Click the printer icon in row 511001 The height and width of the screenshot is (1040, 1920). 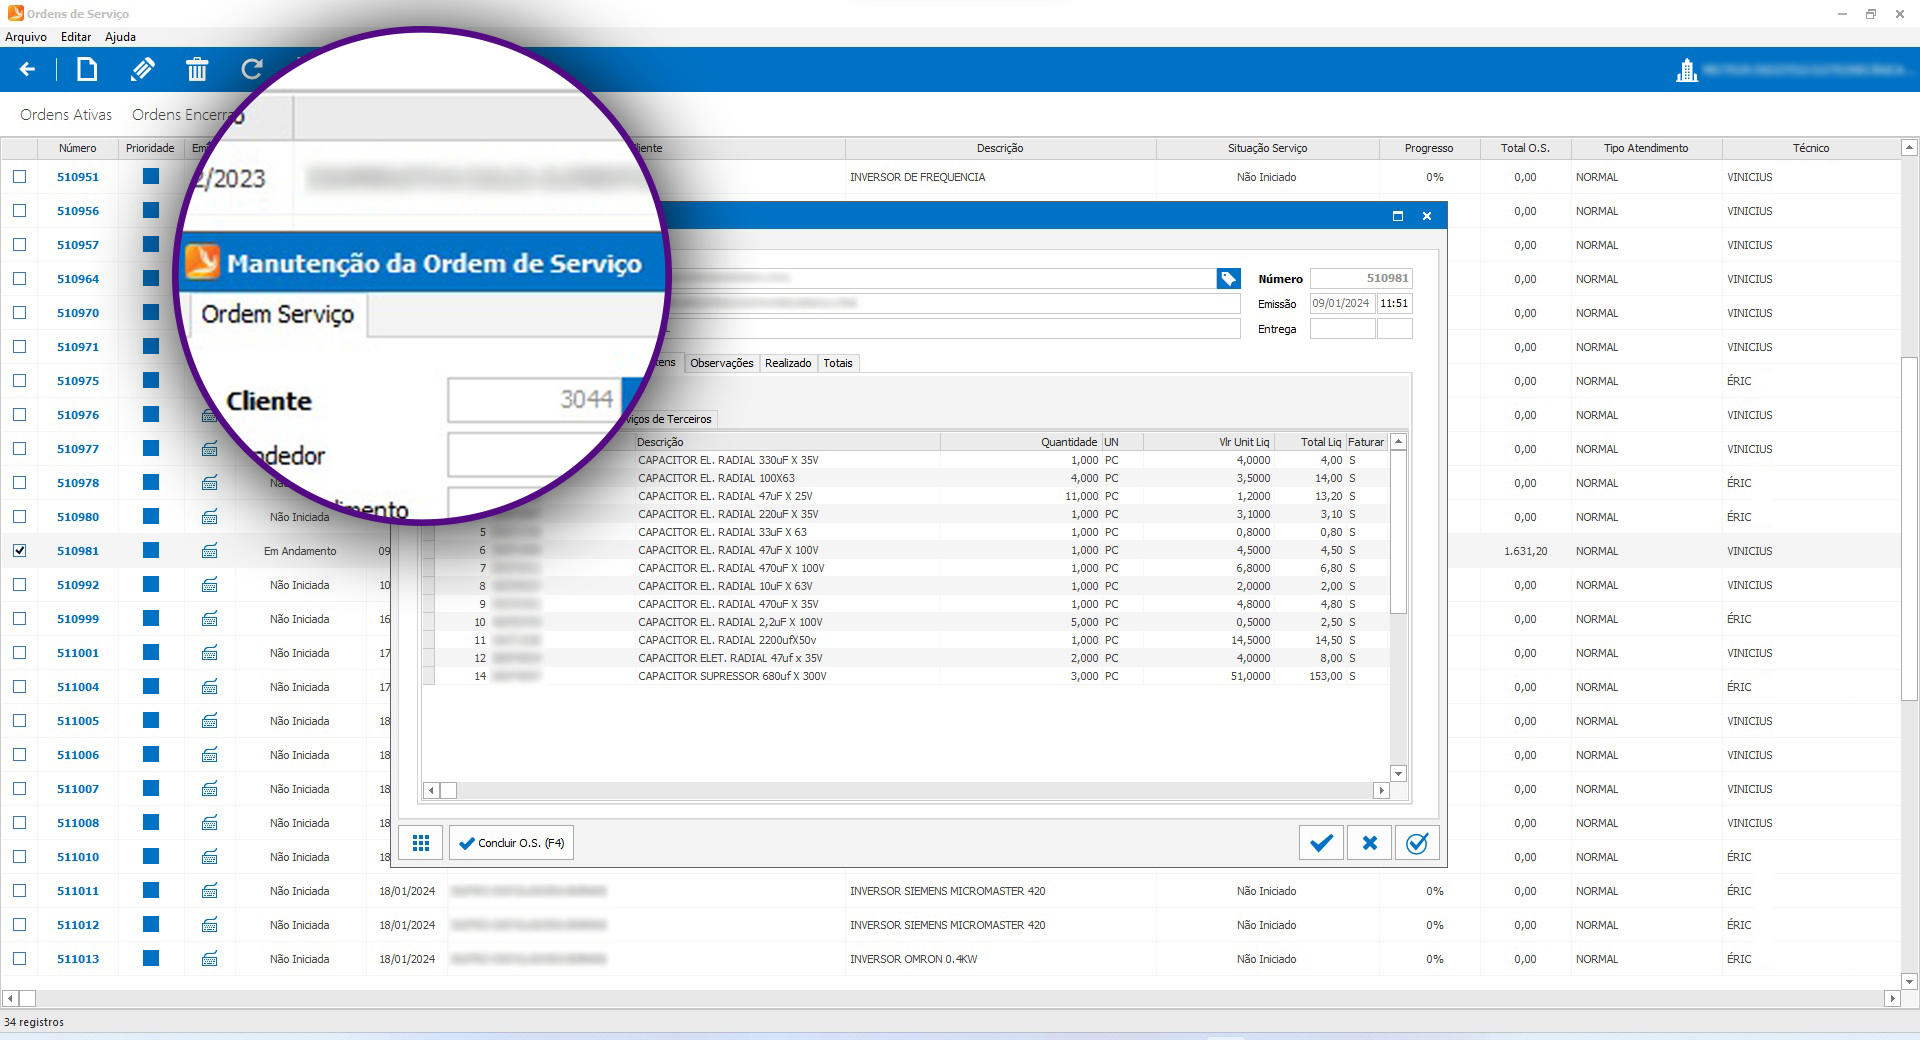(210, 653)
